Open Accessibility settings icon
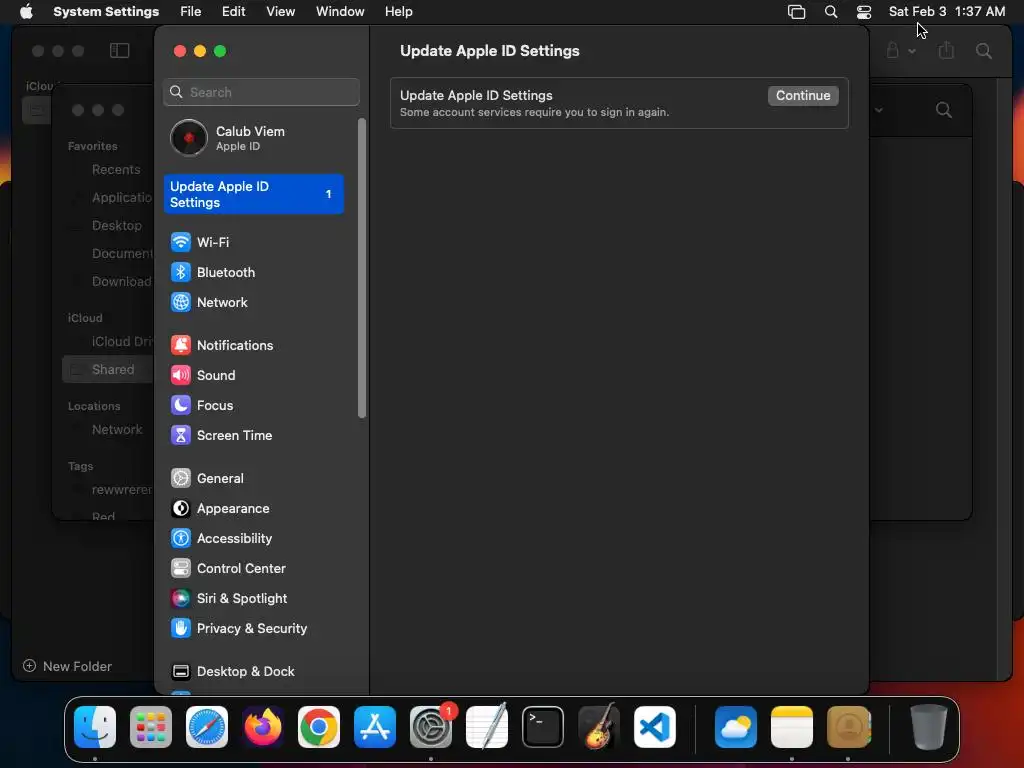Image resolution: width=1024 pixels, height=768 pixels. coord(180,539)
